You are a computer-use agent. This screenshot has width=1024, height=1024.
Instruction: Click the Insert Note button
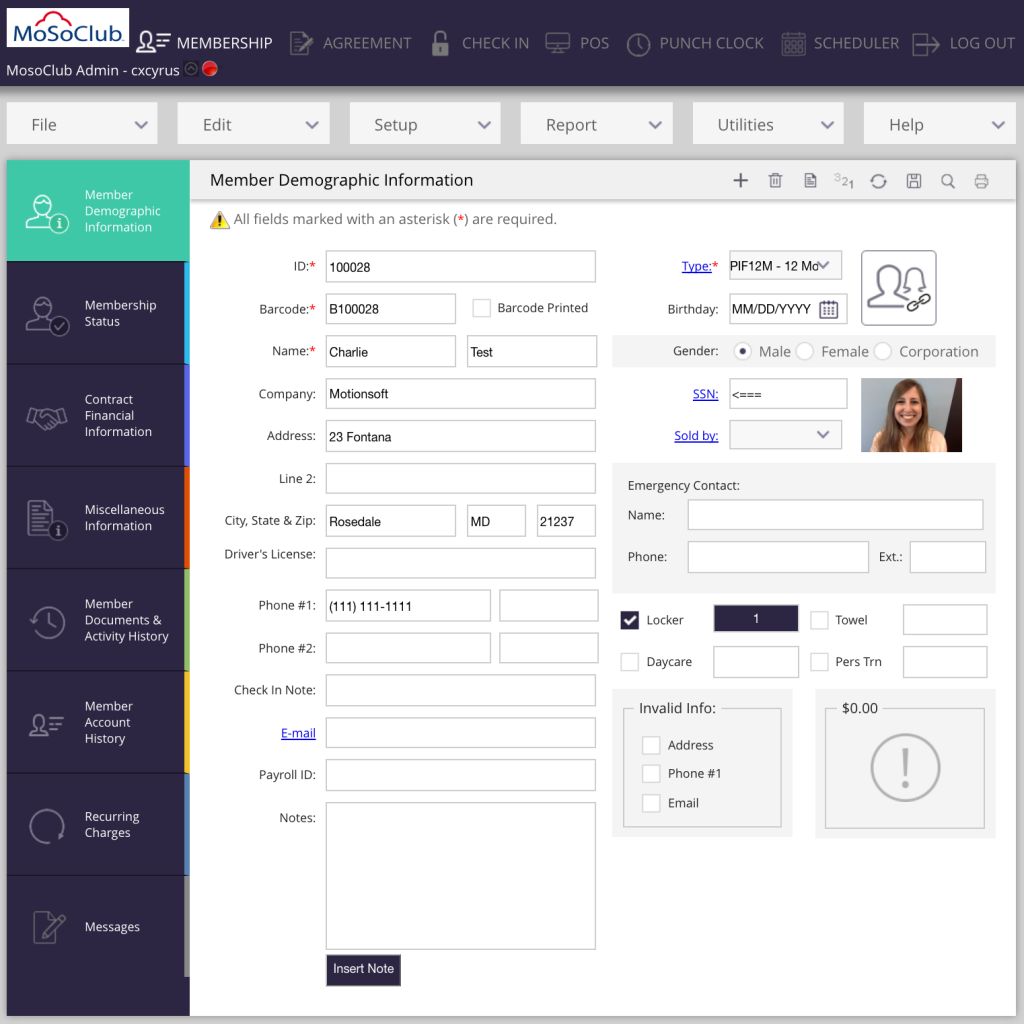[x=362, y=969]
